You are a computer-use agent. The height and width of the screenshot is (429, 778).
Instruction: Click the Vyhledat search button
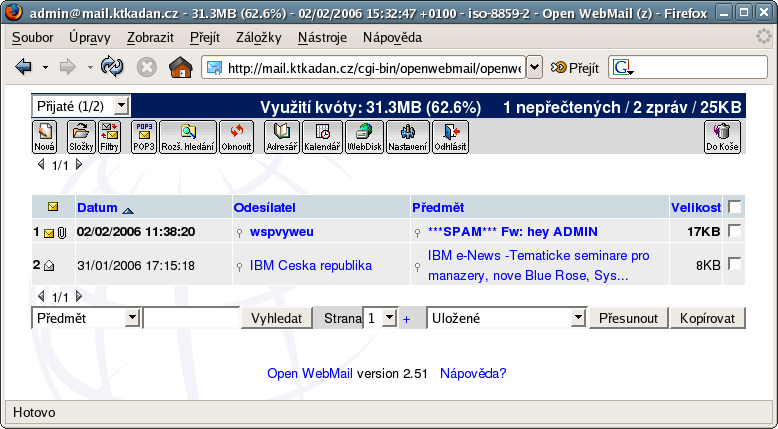tap(276, 318)
